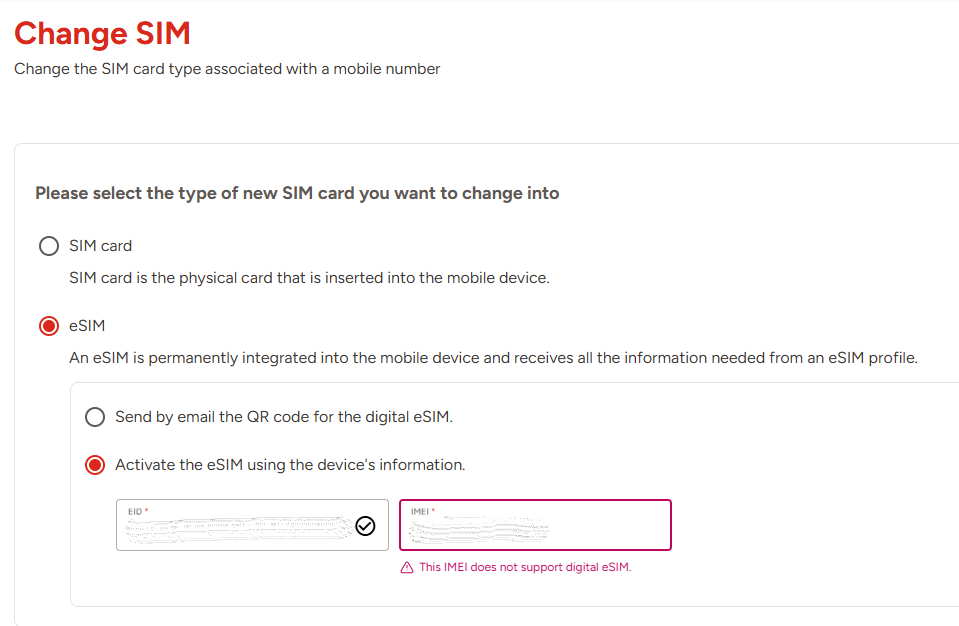Click the EID validation checkmark icon
Image resolution: width=959 pixels, height=626 pixels.
[365, 526]
